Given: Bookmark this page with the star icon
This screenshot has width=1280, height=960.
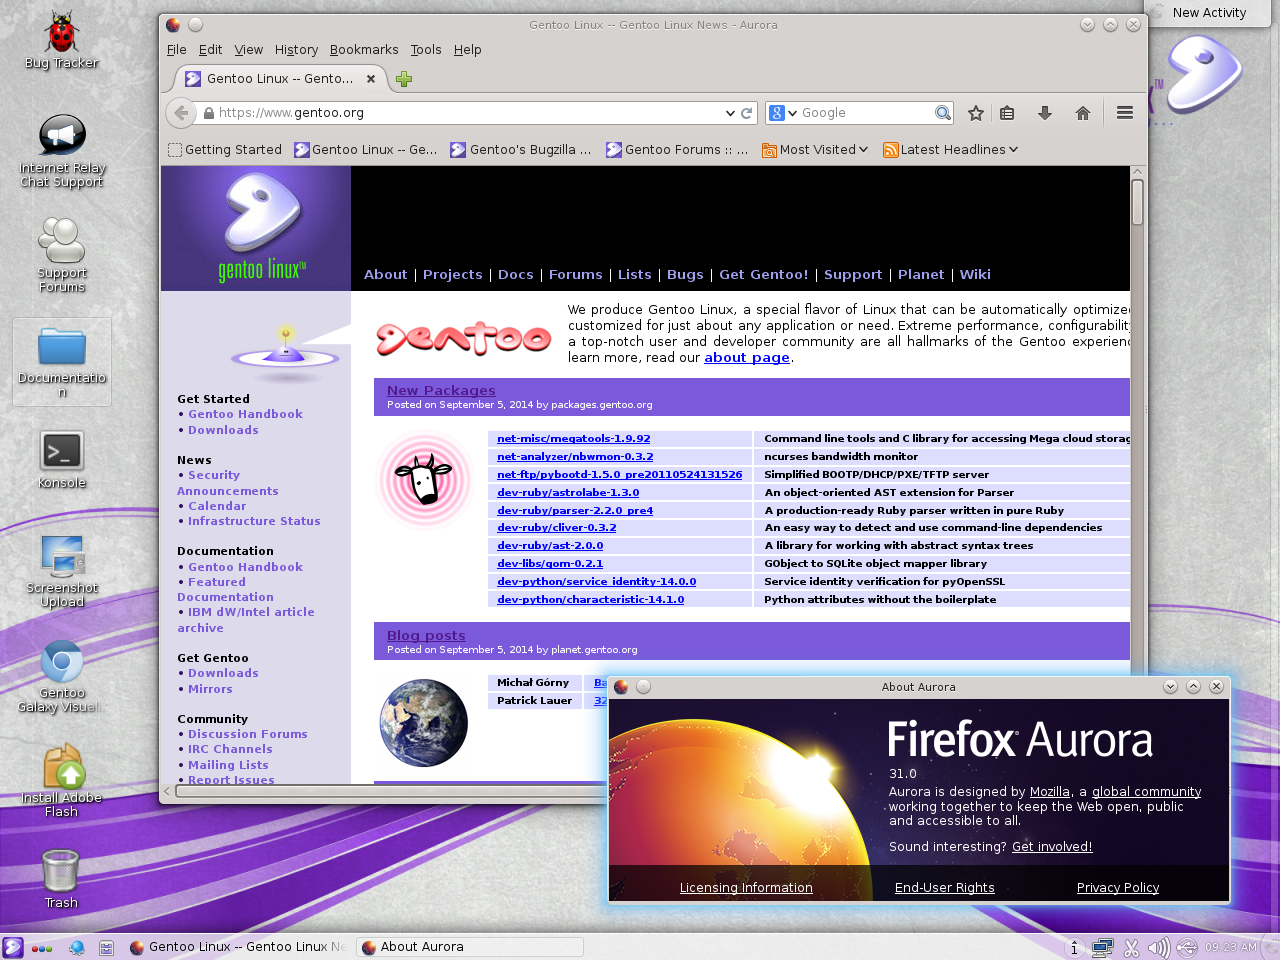Looking at the screenshot, I should 976,113.
